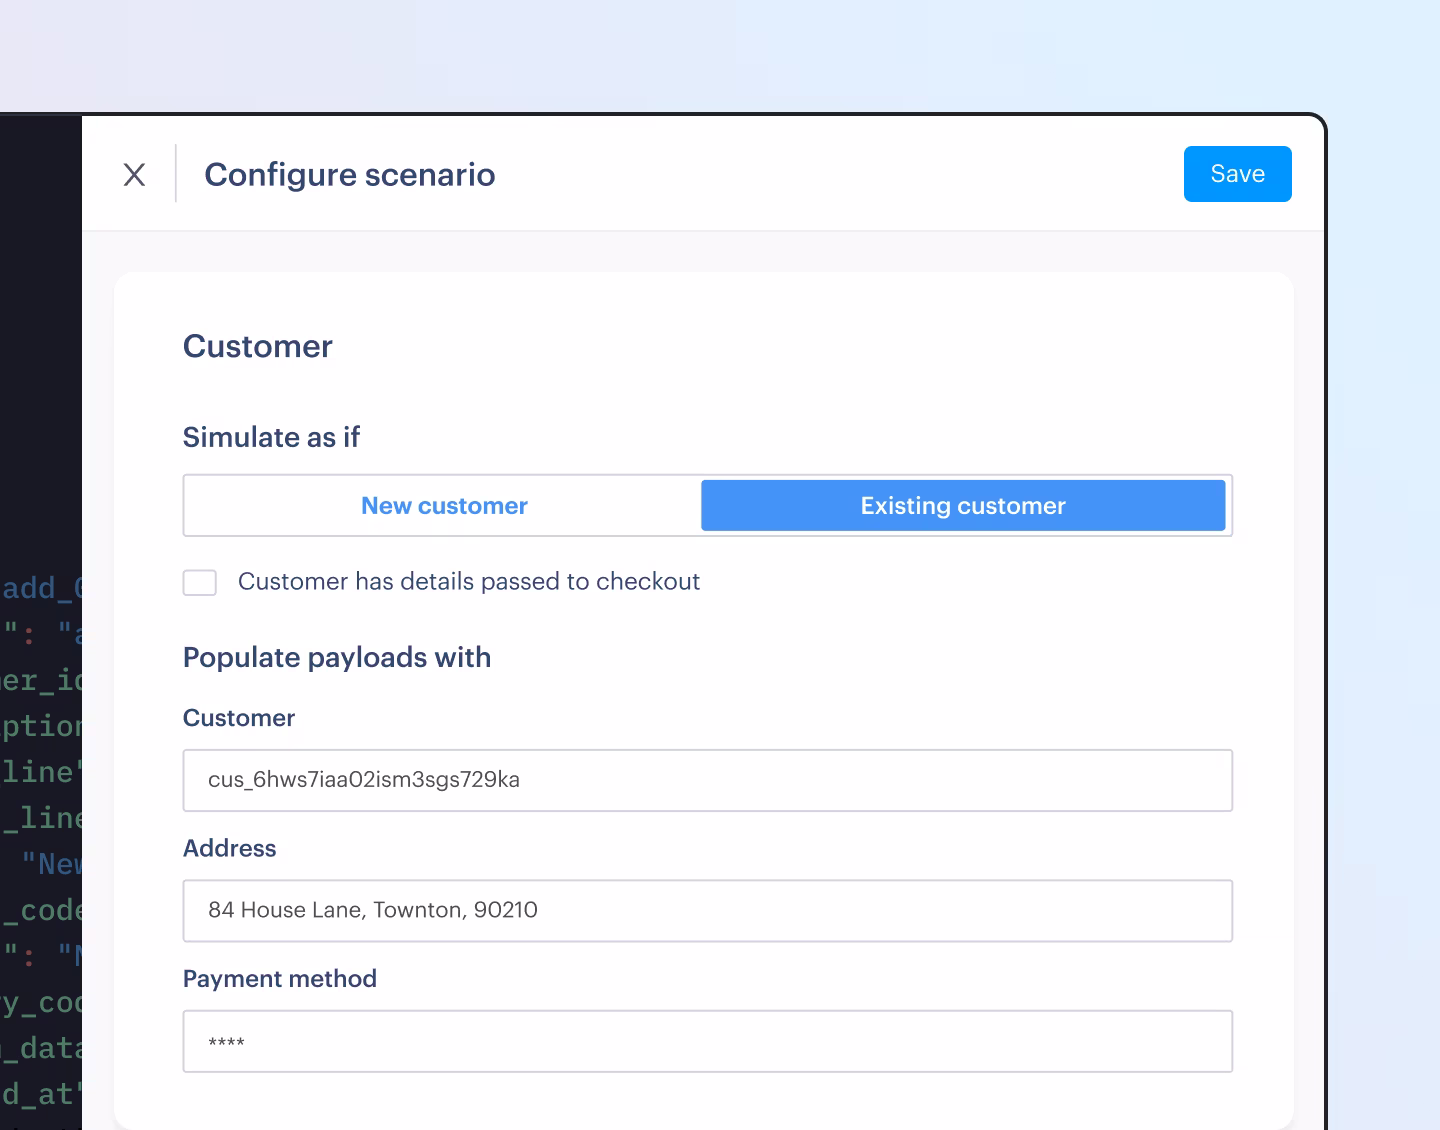
Task: Click the Simulate as if label
Action: [x=271, y=437]
